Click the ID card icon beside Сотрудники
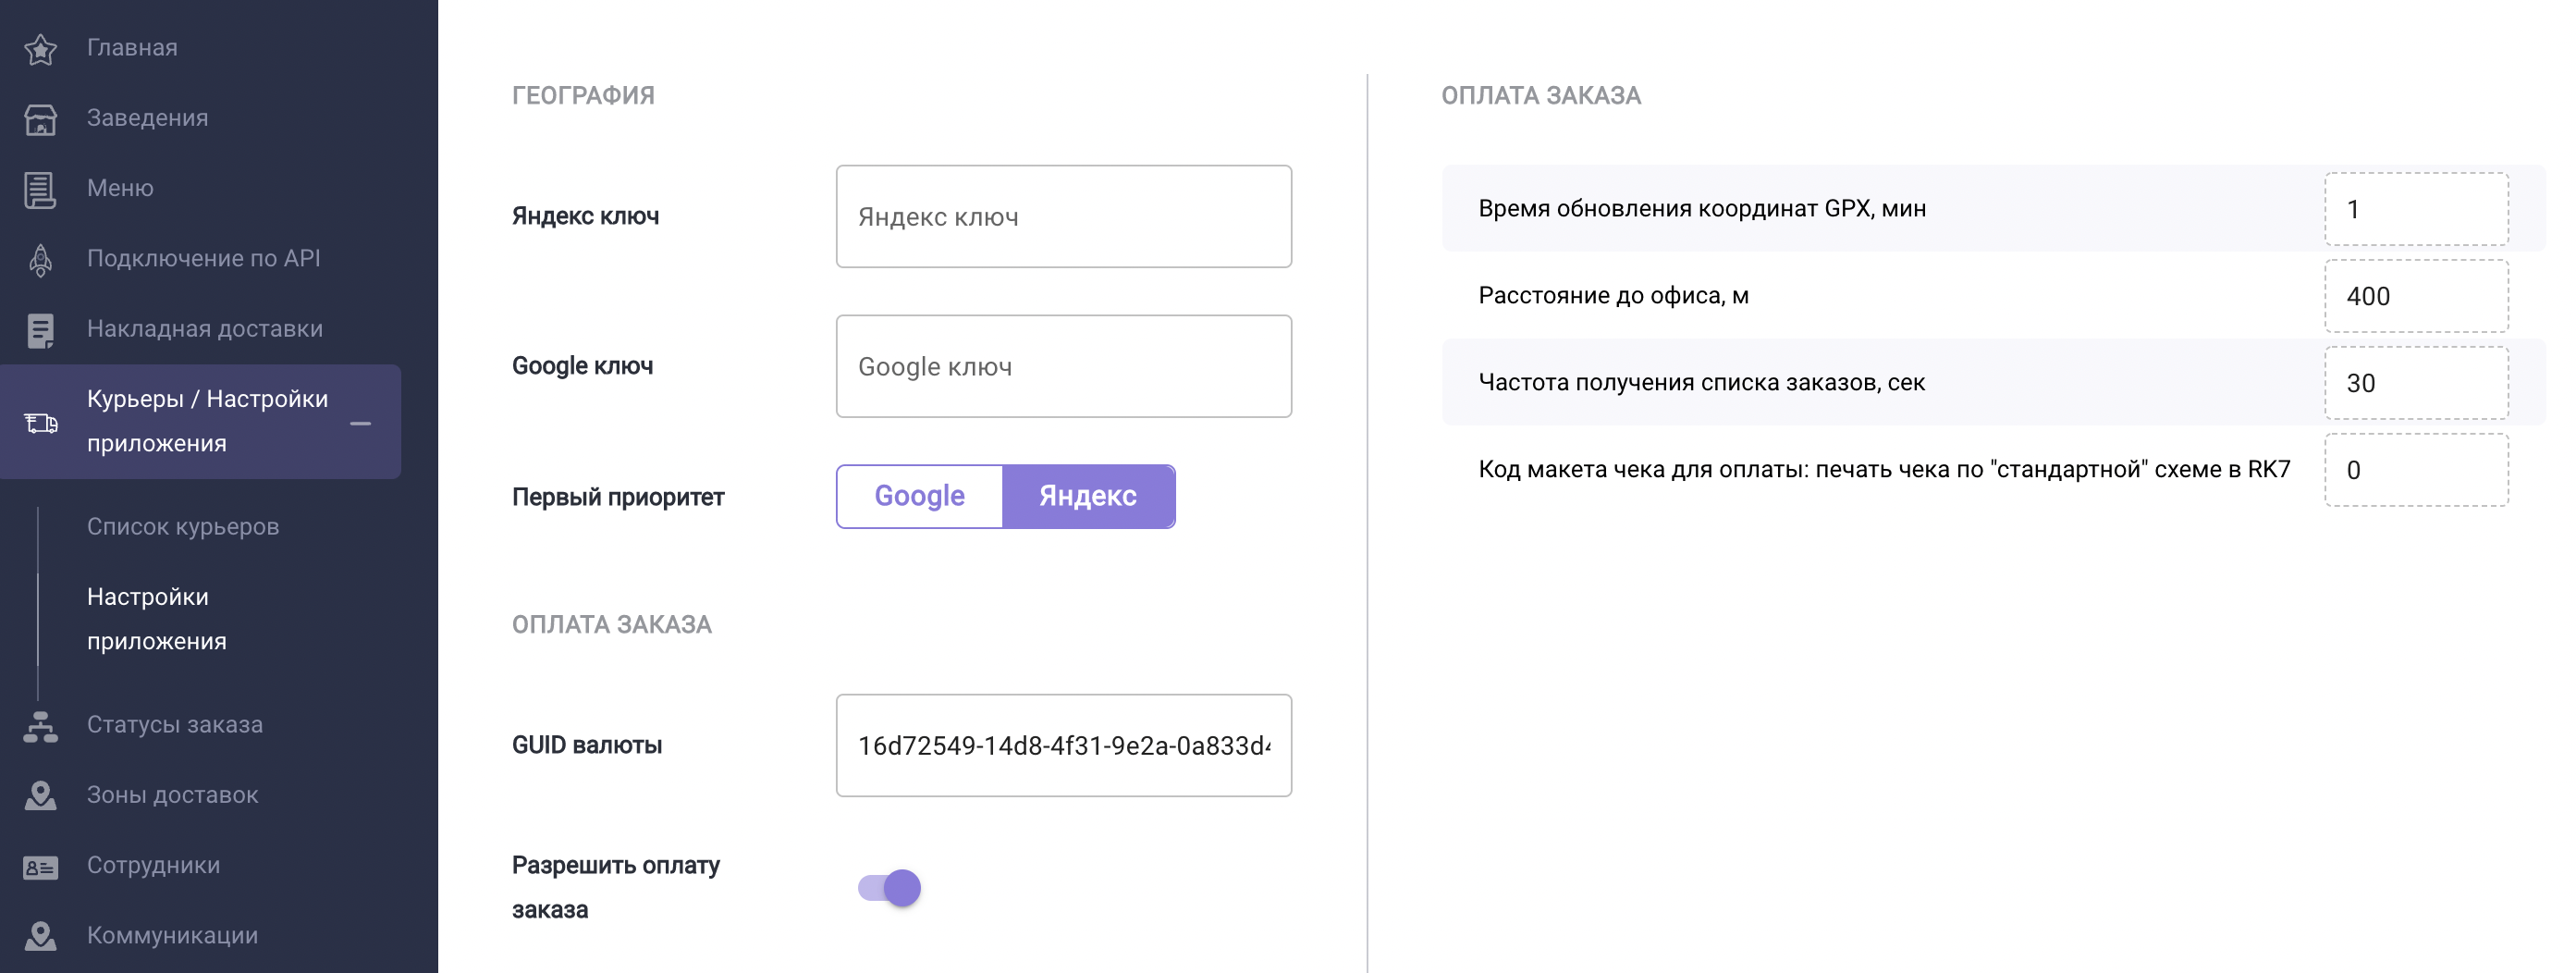Image resolution: width=2576 pixels, height=973 pixels. pyautogui.click(x=40, y=866)
